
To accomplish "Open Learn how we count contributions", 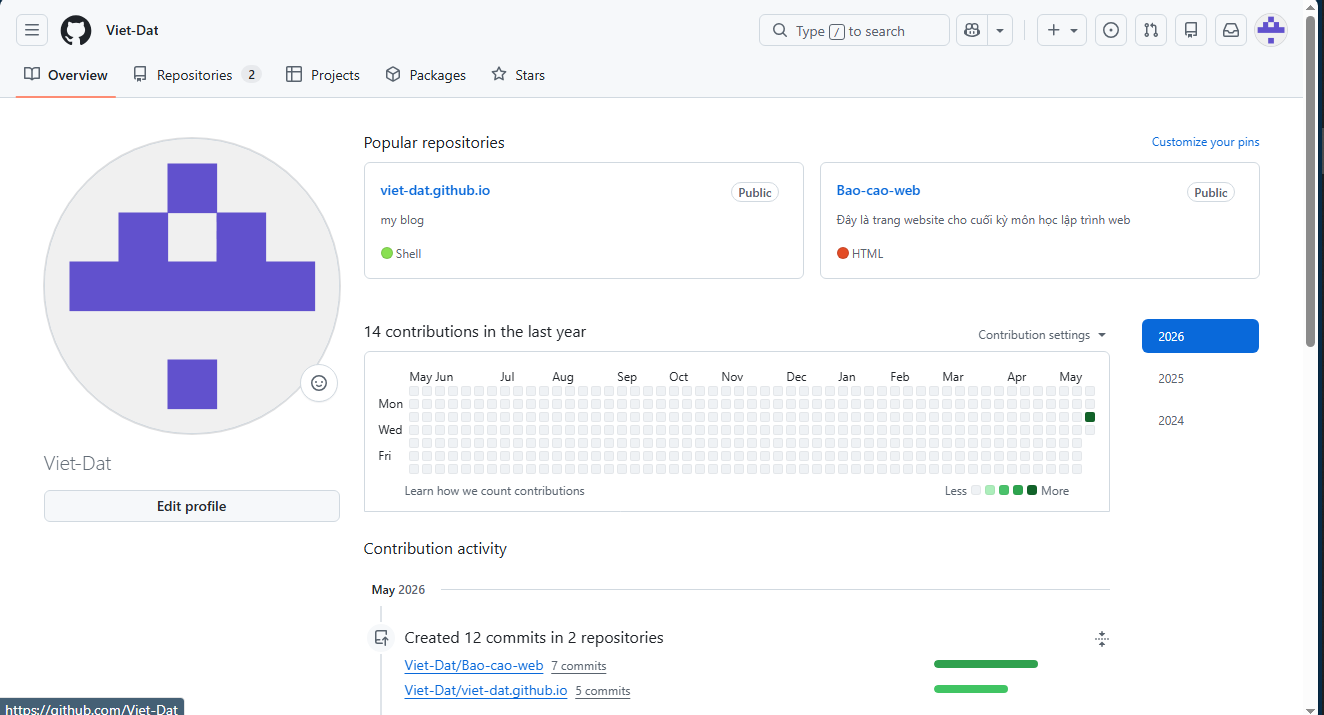I will coord(494,491).
